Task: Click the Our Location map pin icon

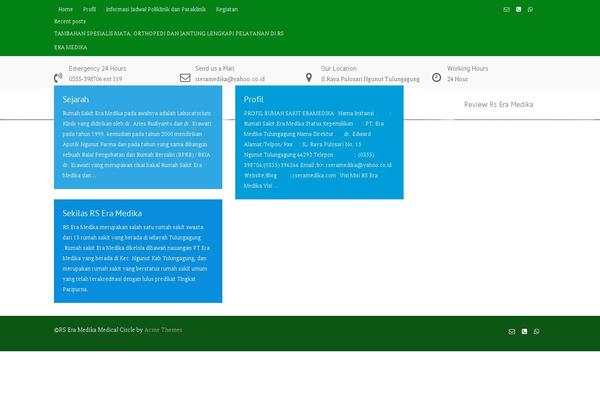Action: (x=309, y=78)
